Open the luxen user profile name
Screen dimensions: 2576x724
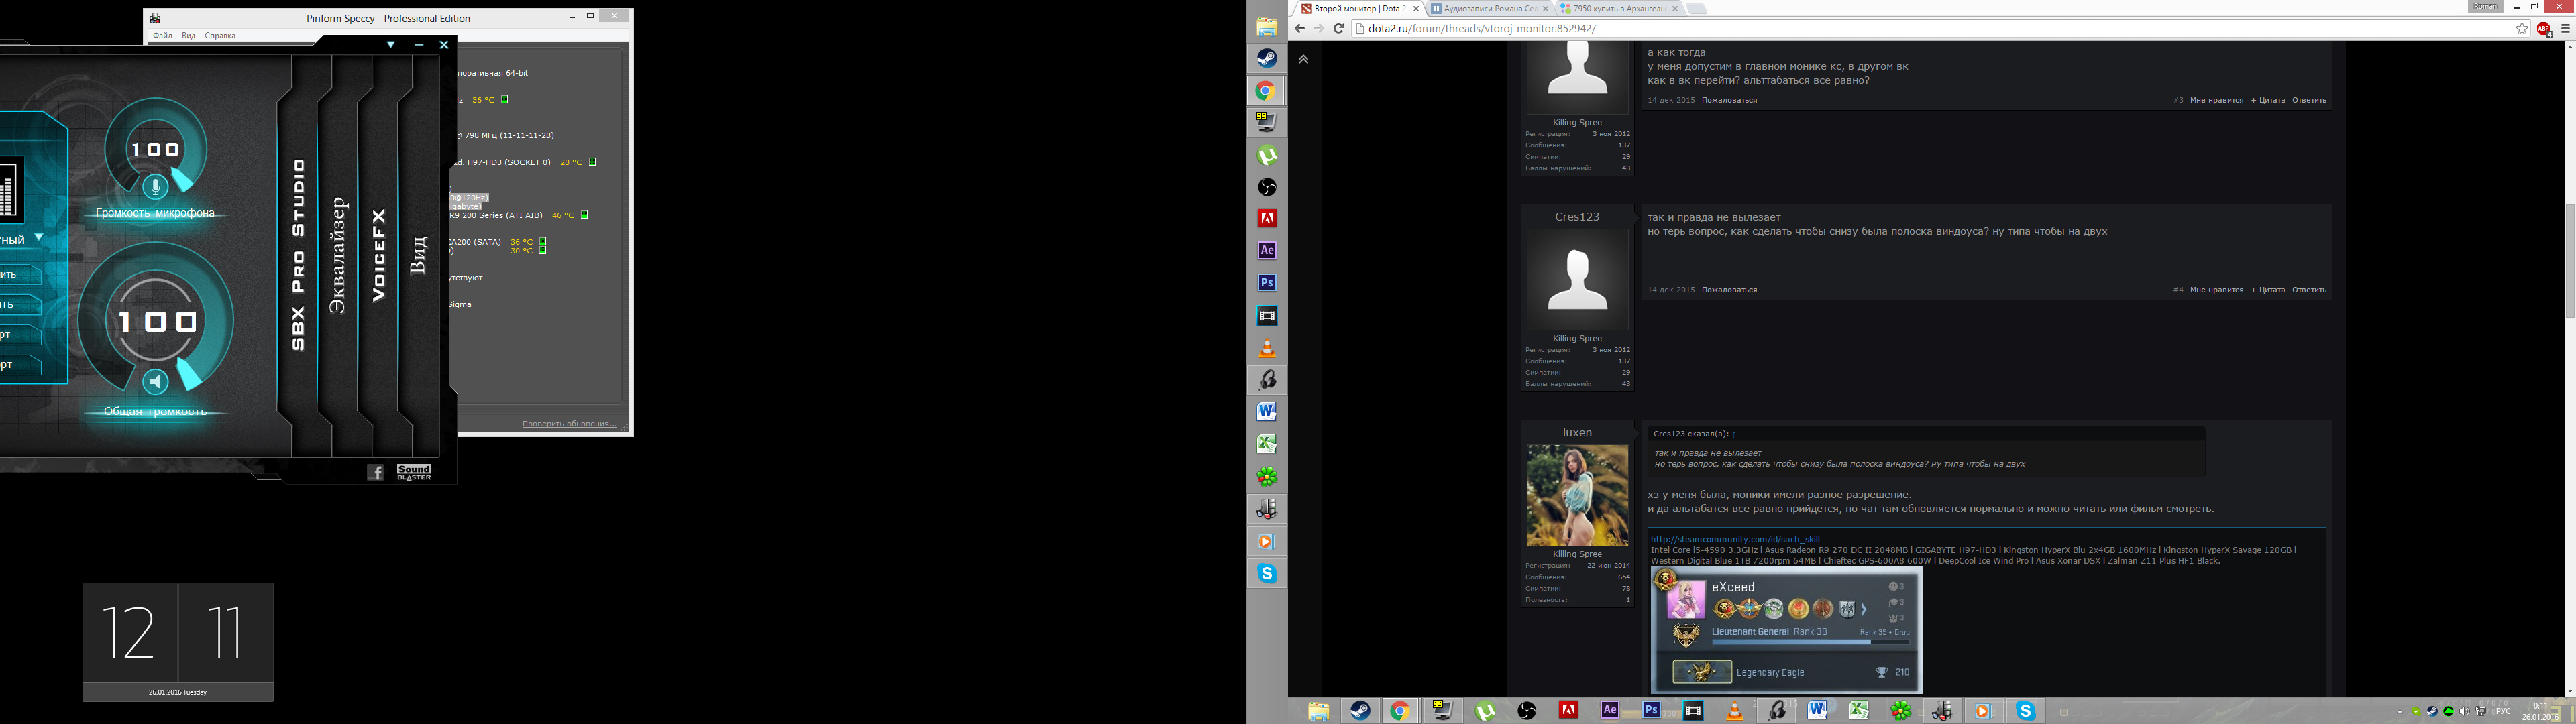pyautogui.click(x=1577, y=432)
